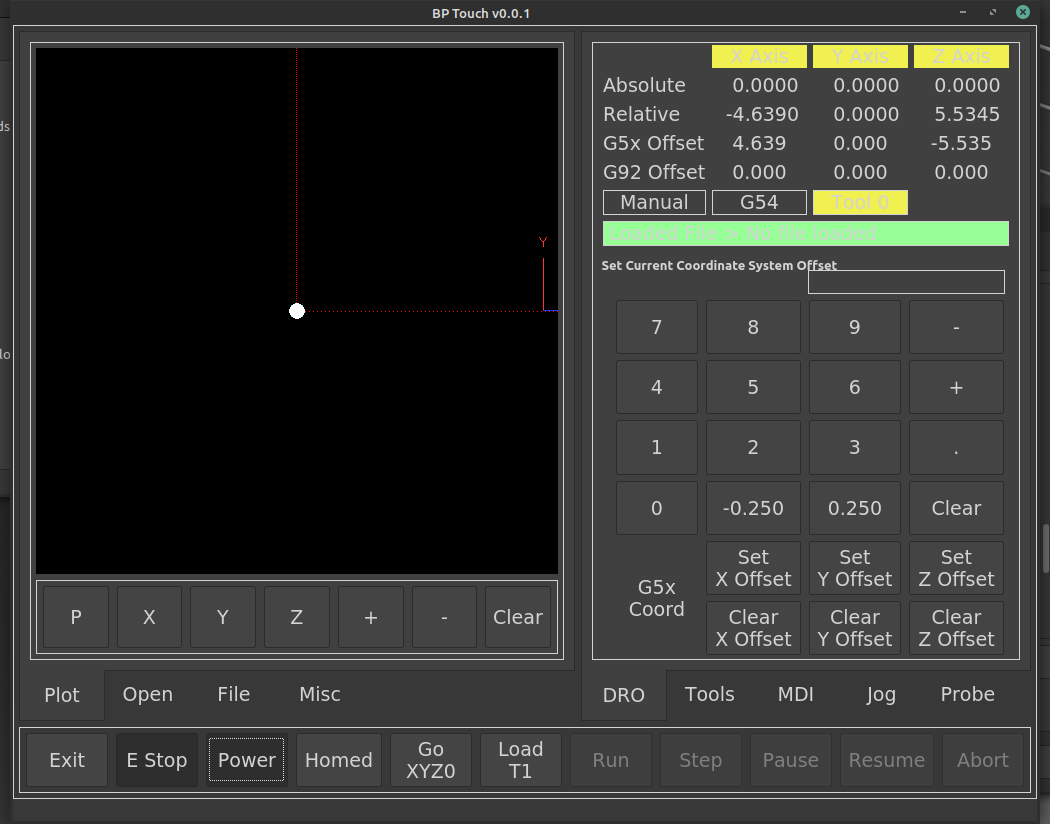This screenshot has width=1050, height=824.
Task: Clear the keypad entry
Action: (x=956, y=508)
